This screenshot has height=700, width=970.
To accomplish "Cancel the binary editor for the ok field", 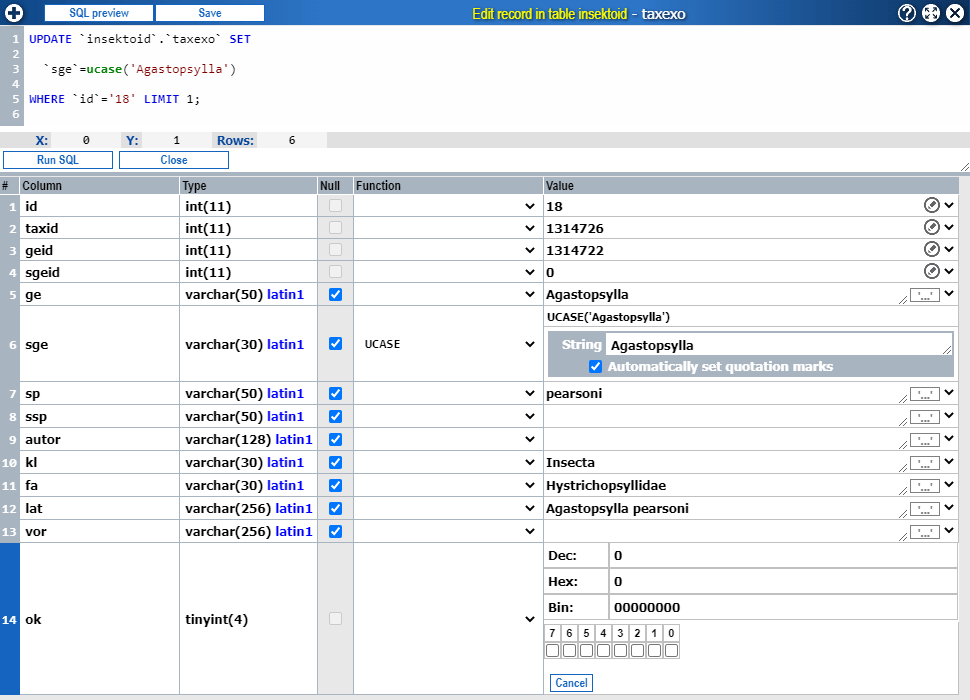I will pos(571,682).
